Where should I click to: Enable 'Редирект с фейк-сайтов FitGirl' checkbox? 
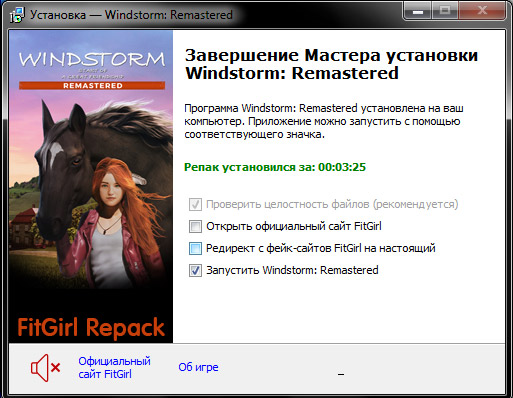pyautogui.click(x=195, y=248)
